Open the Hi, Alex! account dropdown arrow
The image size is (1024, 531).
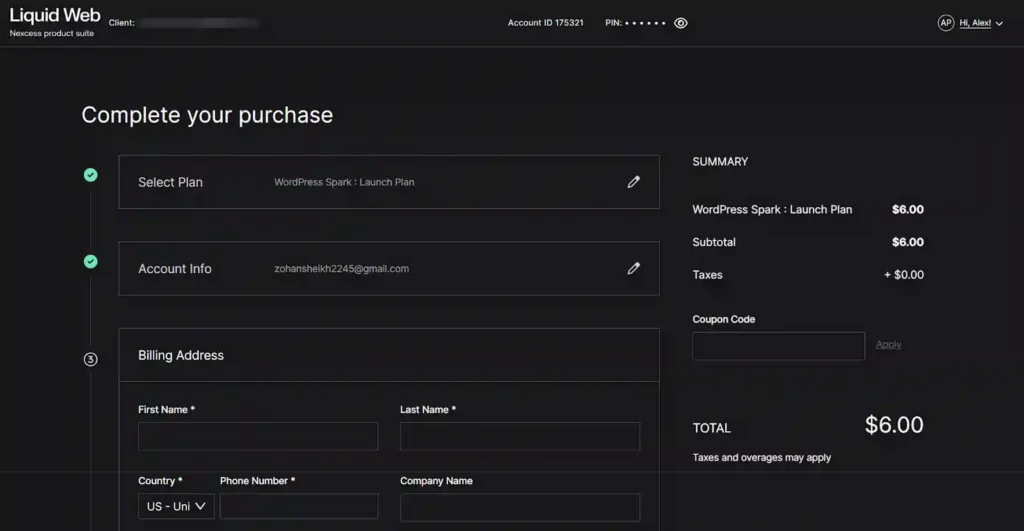tap(999, 24)
